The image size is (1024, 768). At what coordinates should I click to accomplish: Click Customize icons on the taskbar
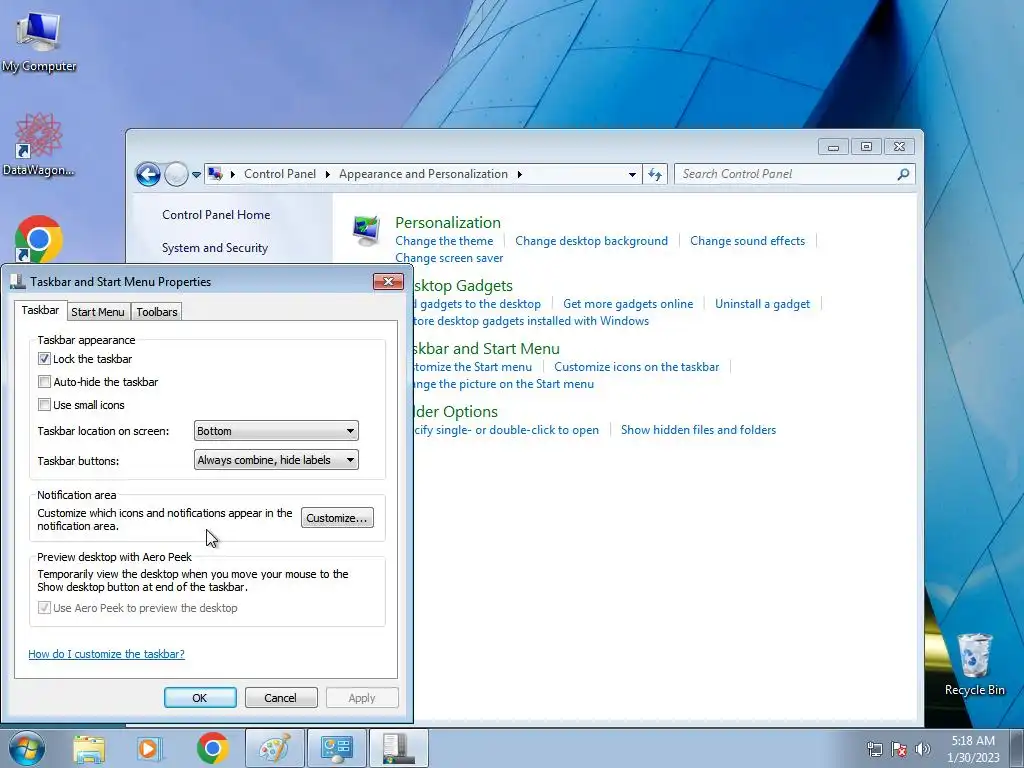click(637, 366)
